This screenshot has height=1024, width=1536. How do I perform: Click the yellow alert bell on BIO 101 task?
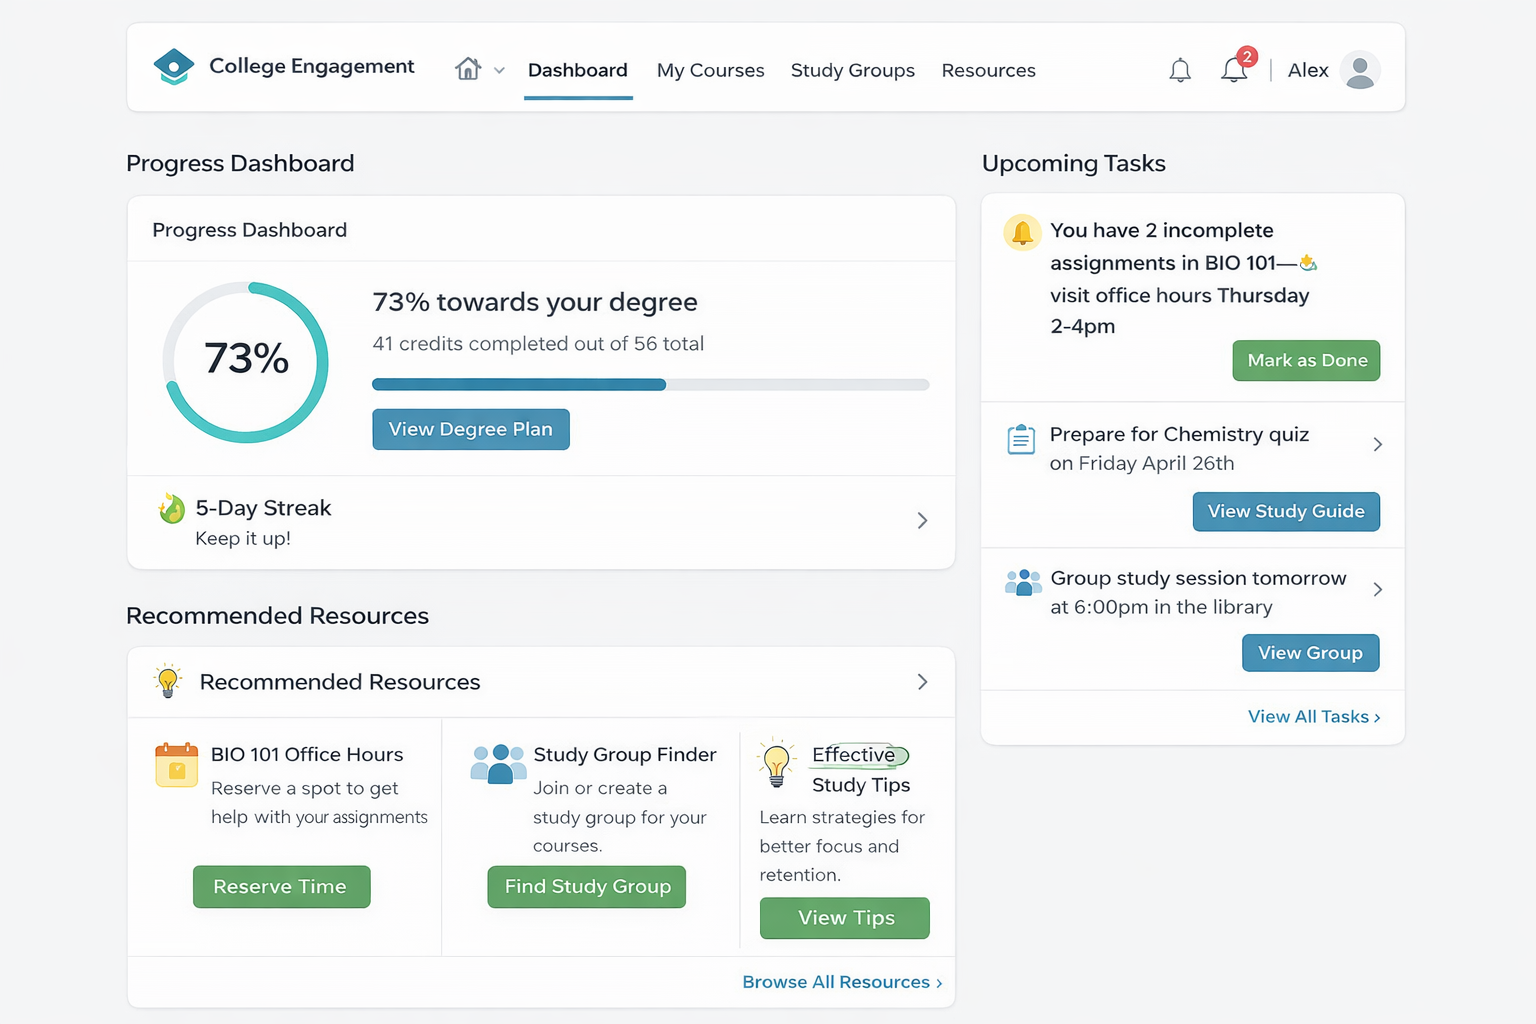click(1021, 232)
